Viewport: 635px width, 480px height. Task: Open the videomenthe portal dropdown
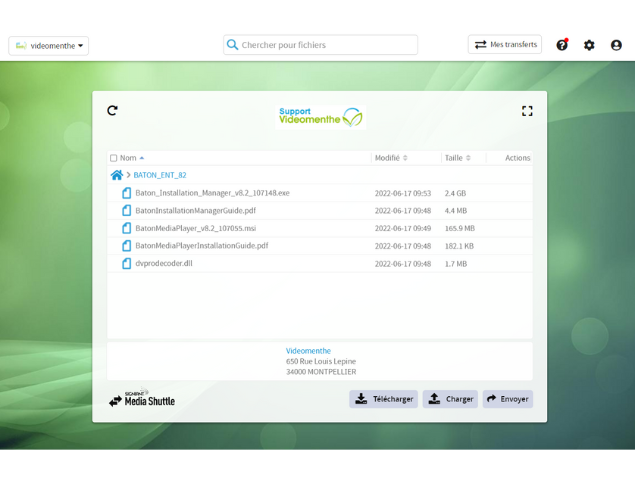tap(49, 45)
